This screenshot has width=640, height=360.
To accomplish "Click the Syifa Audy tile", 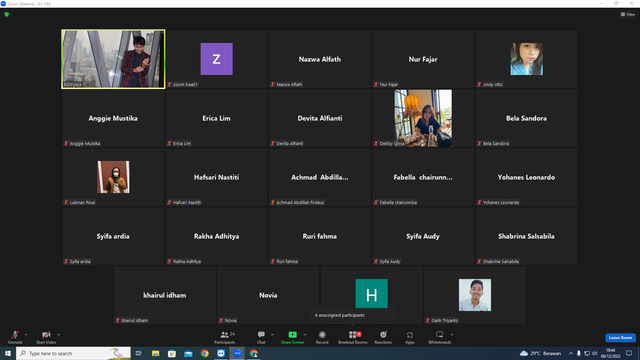I will (423, 236).
